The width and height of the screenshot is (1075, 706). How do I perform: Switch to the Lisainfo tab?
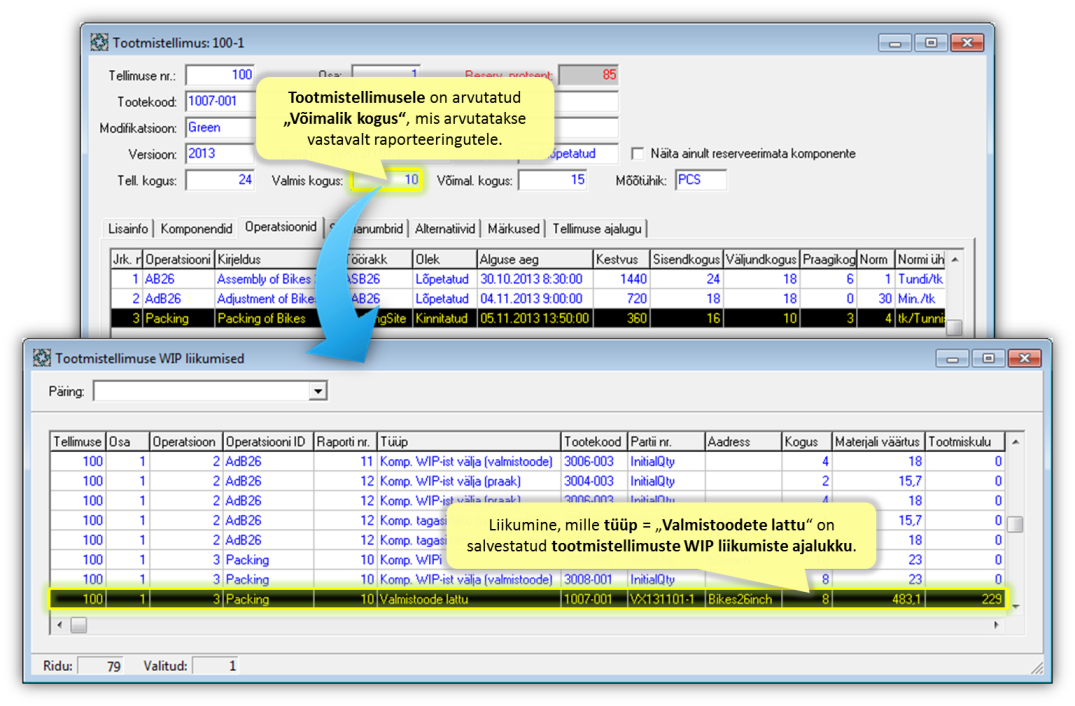(128, 229)
